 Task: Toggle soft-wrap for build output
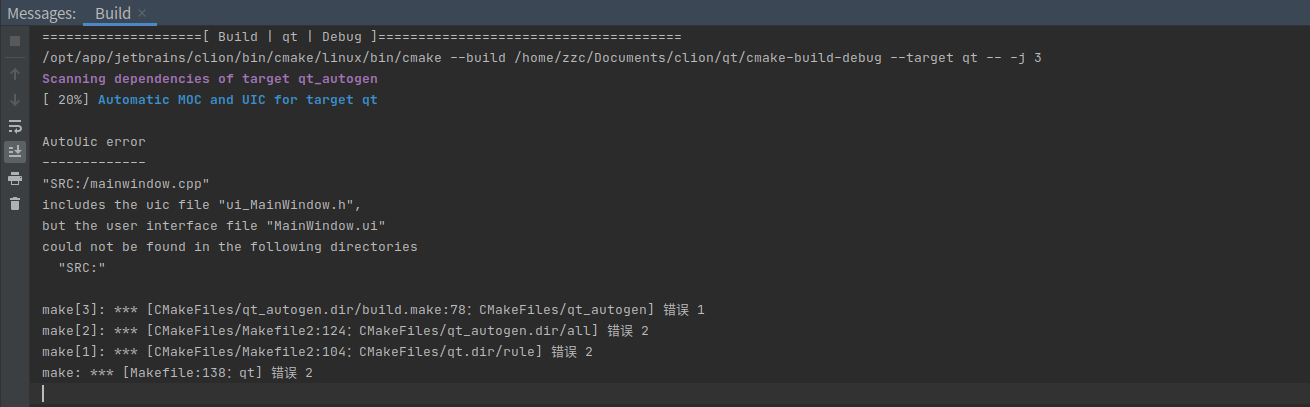click(x=15, y=126)
